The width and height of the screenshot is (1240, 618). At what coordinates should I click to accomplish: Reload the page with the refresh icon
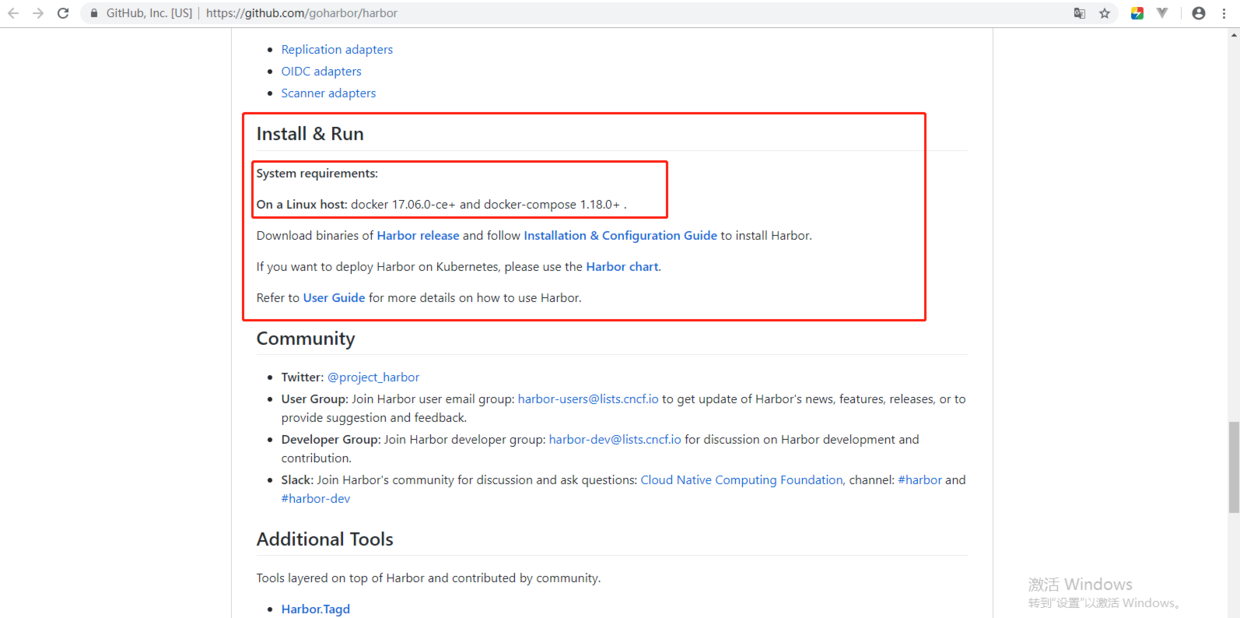[63, 13]
